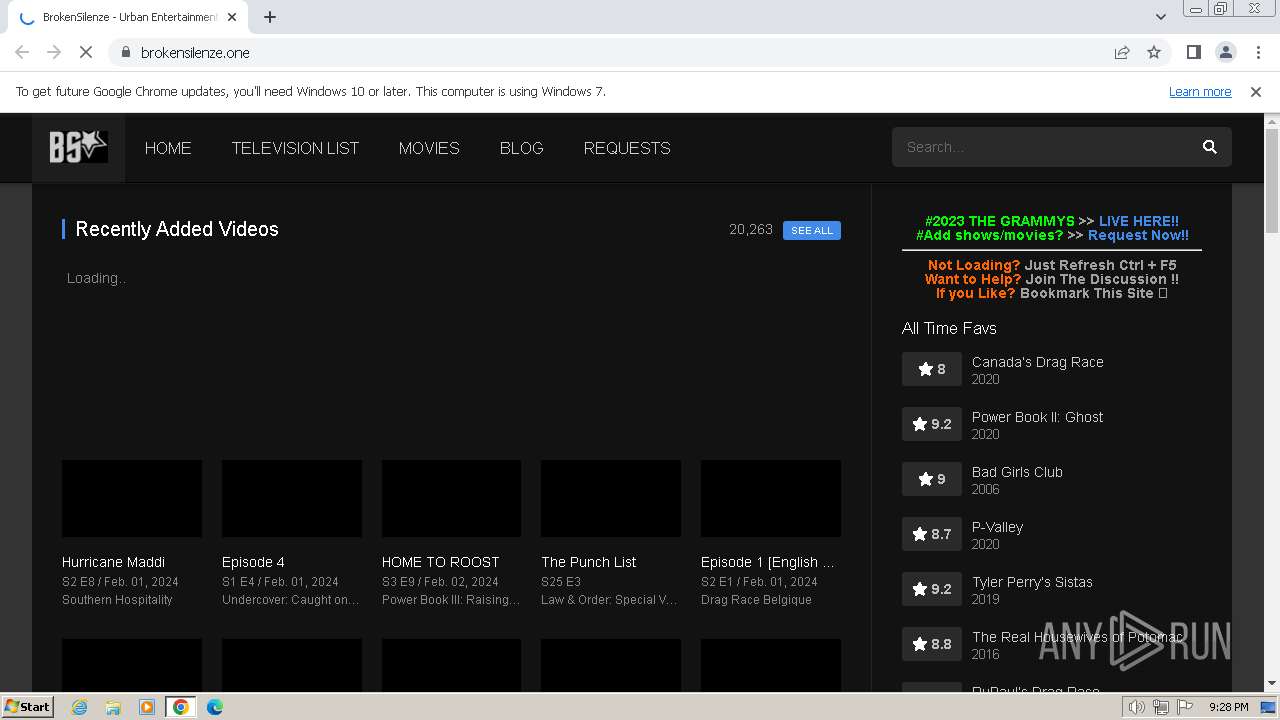Open the REQUESTS menu item
Screen dimensions: 1280x720
[627, 148]
